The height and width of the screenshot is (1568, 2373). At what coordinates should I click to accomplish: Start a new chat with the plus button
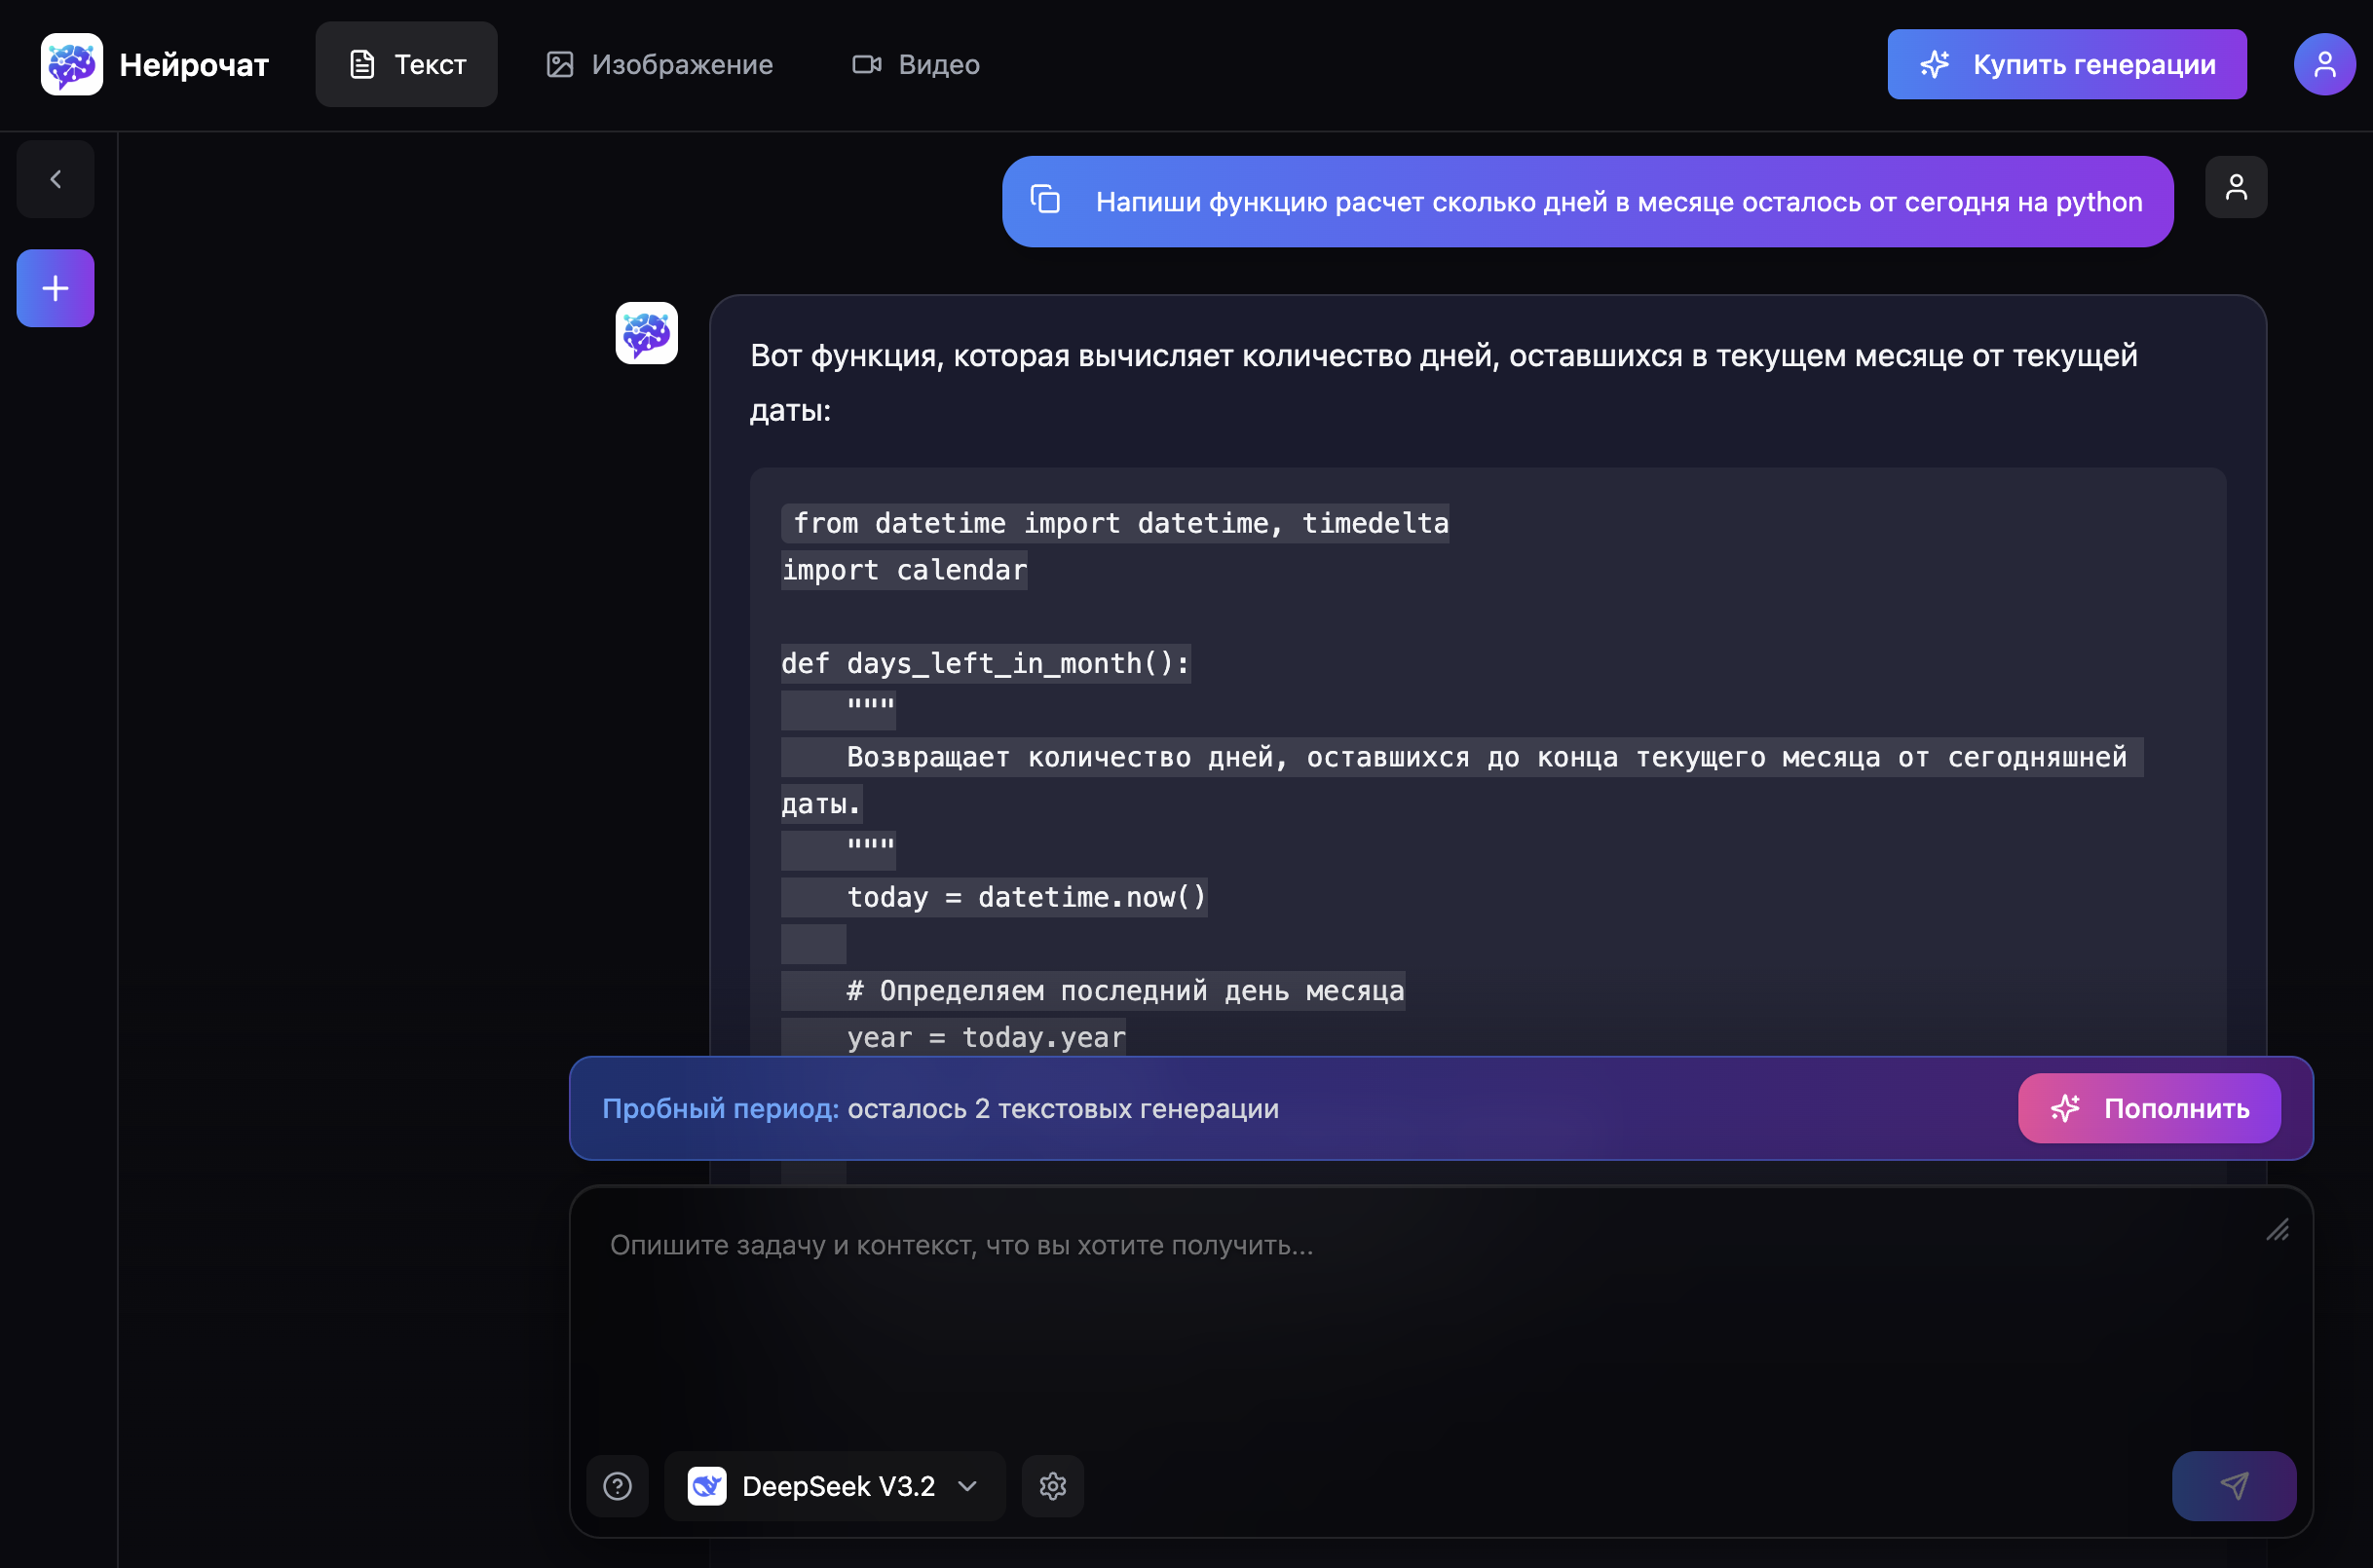(x=55, y=288)
